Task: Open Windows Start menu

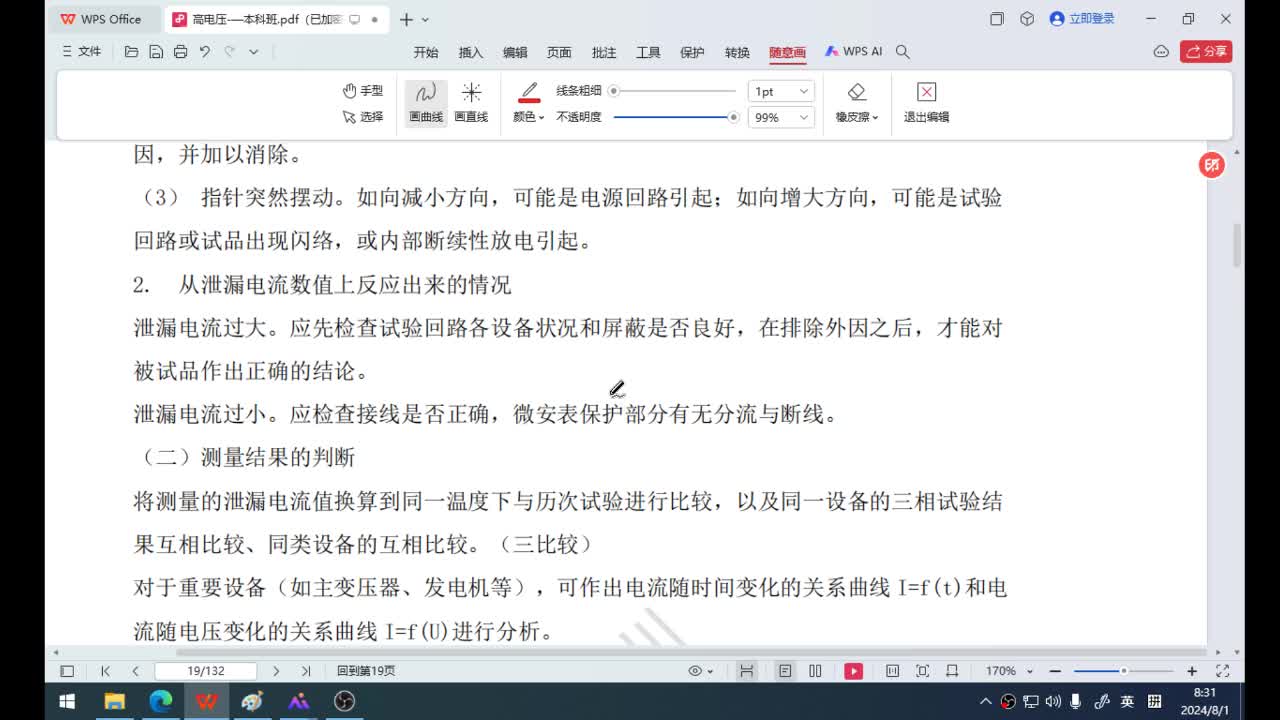Action: coord(67,701)
